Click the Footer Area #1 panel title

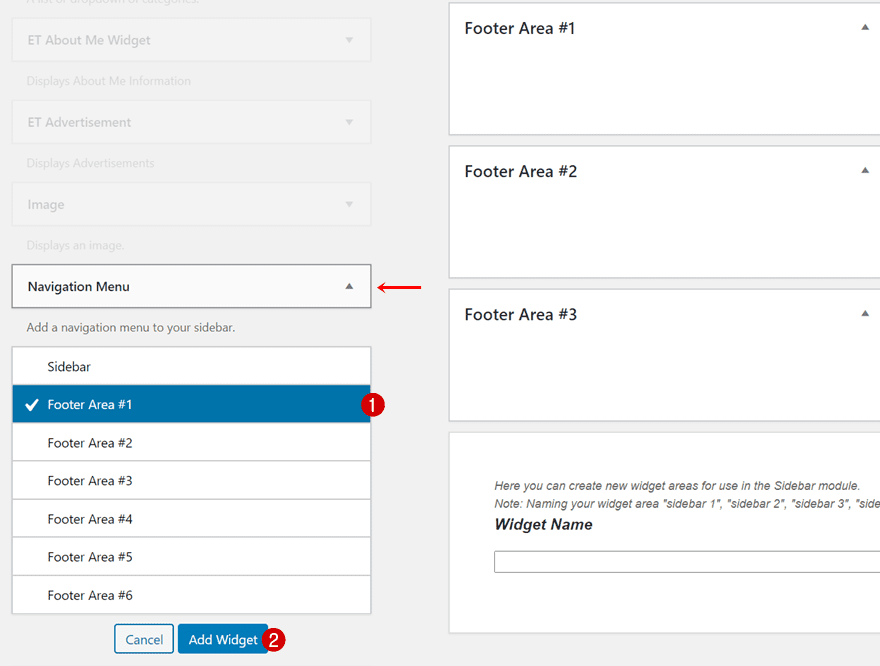click(520, 28)
